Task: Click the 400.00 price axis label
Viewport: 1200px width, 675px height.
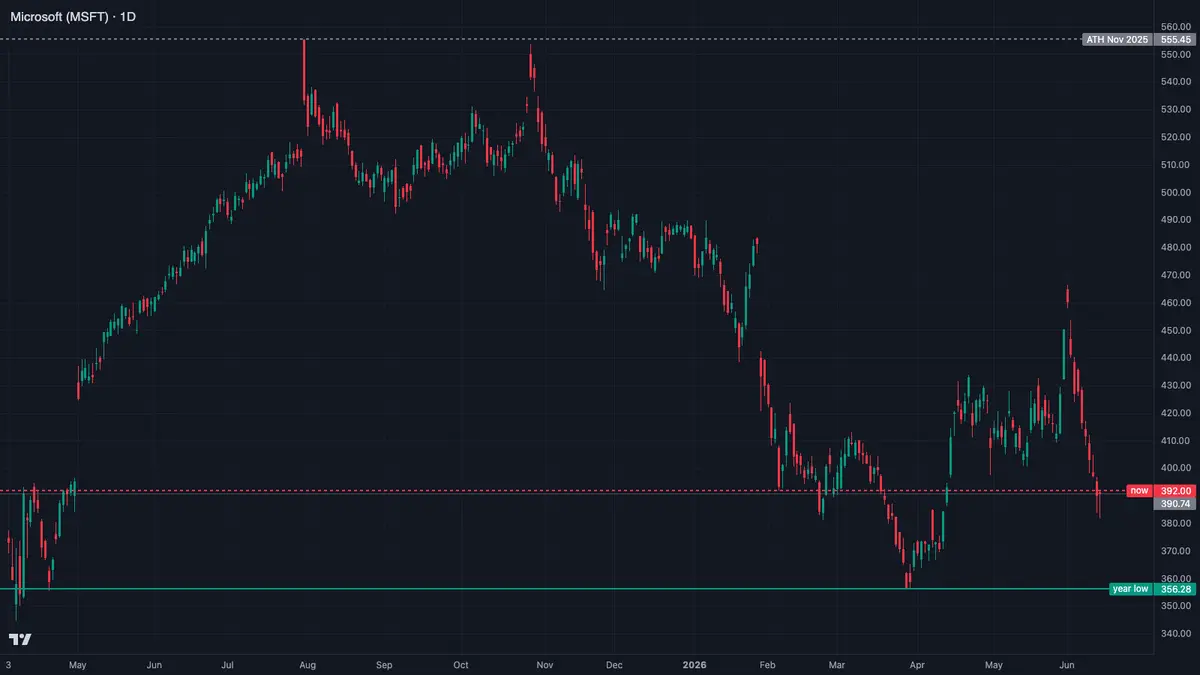Action: [1176, 468]
